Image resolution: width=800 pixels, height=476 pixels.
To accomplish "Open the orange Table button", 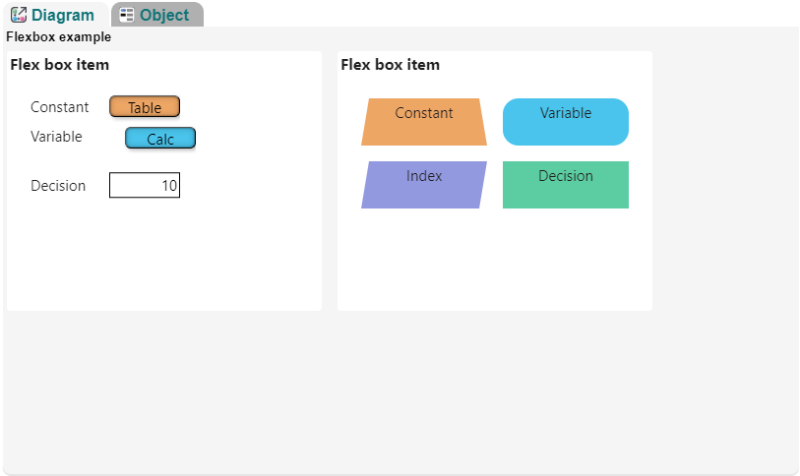I will pyautogui.click(x=144, y=107).
